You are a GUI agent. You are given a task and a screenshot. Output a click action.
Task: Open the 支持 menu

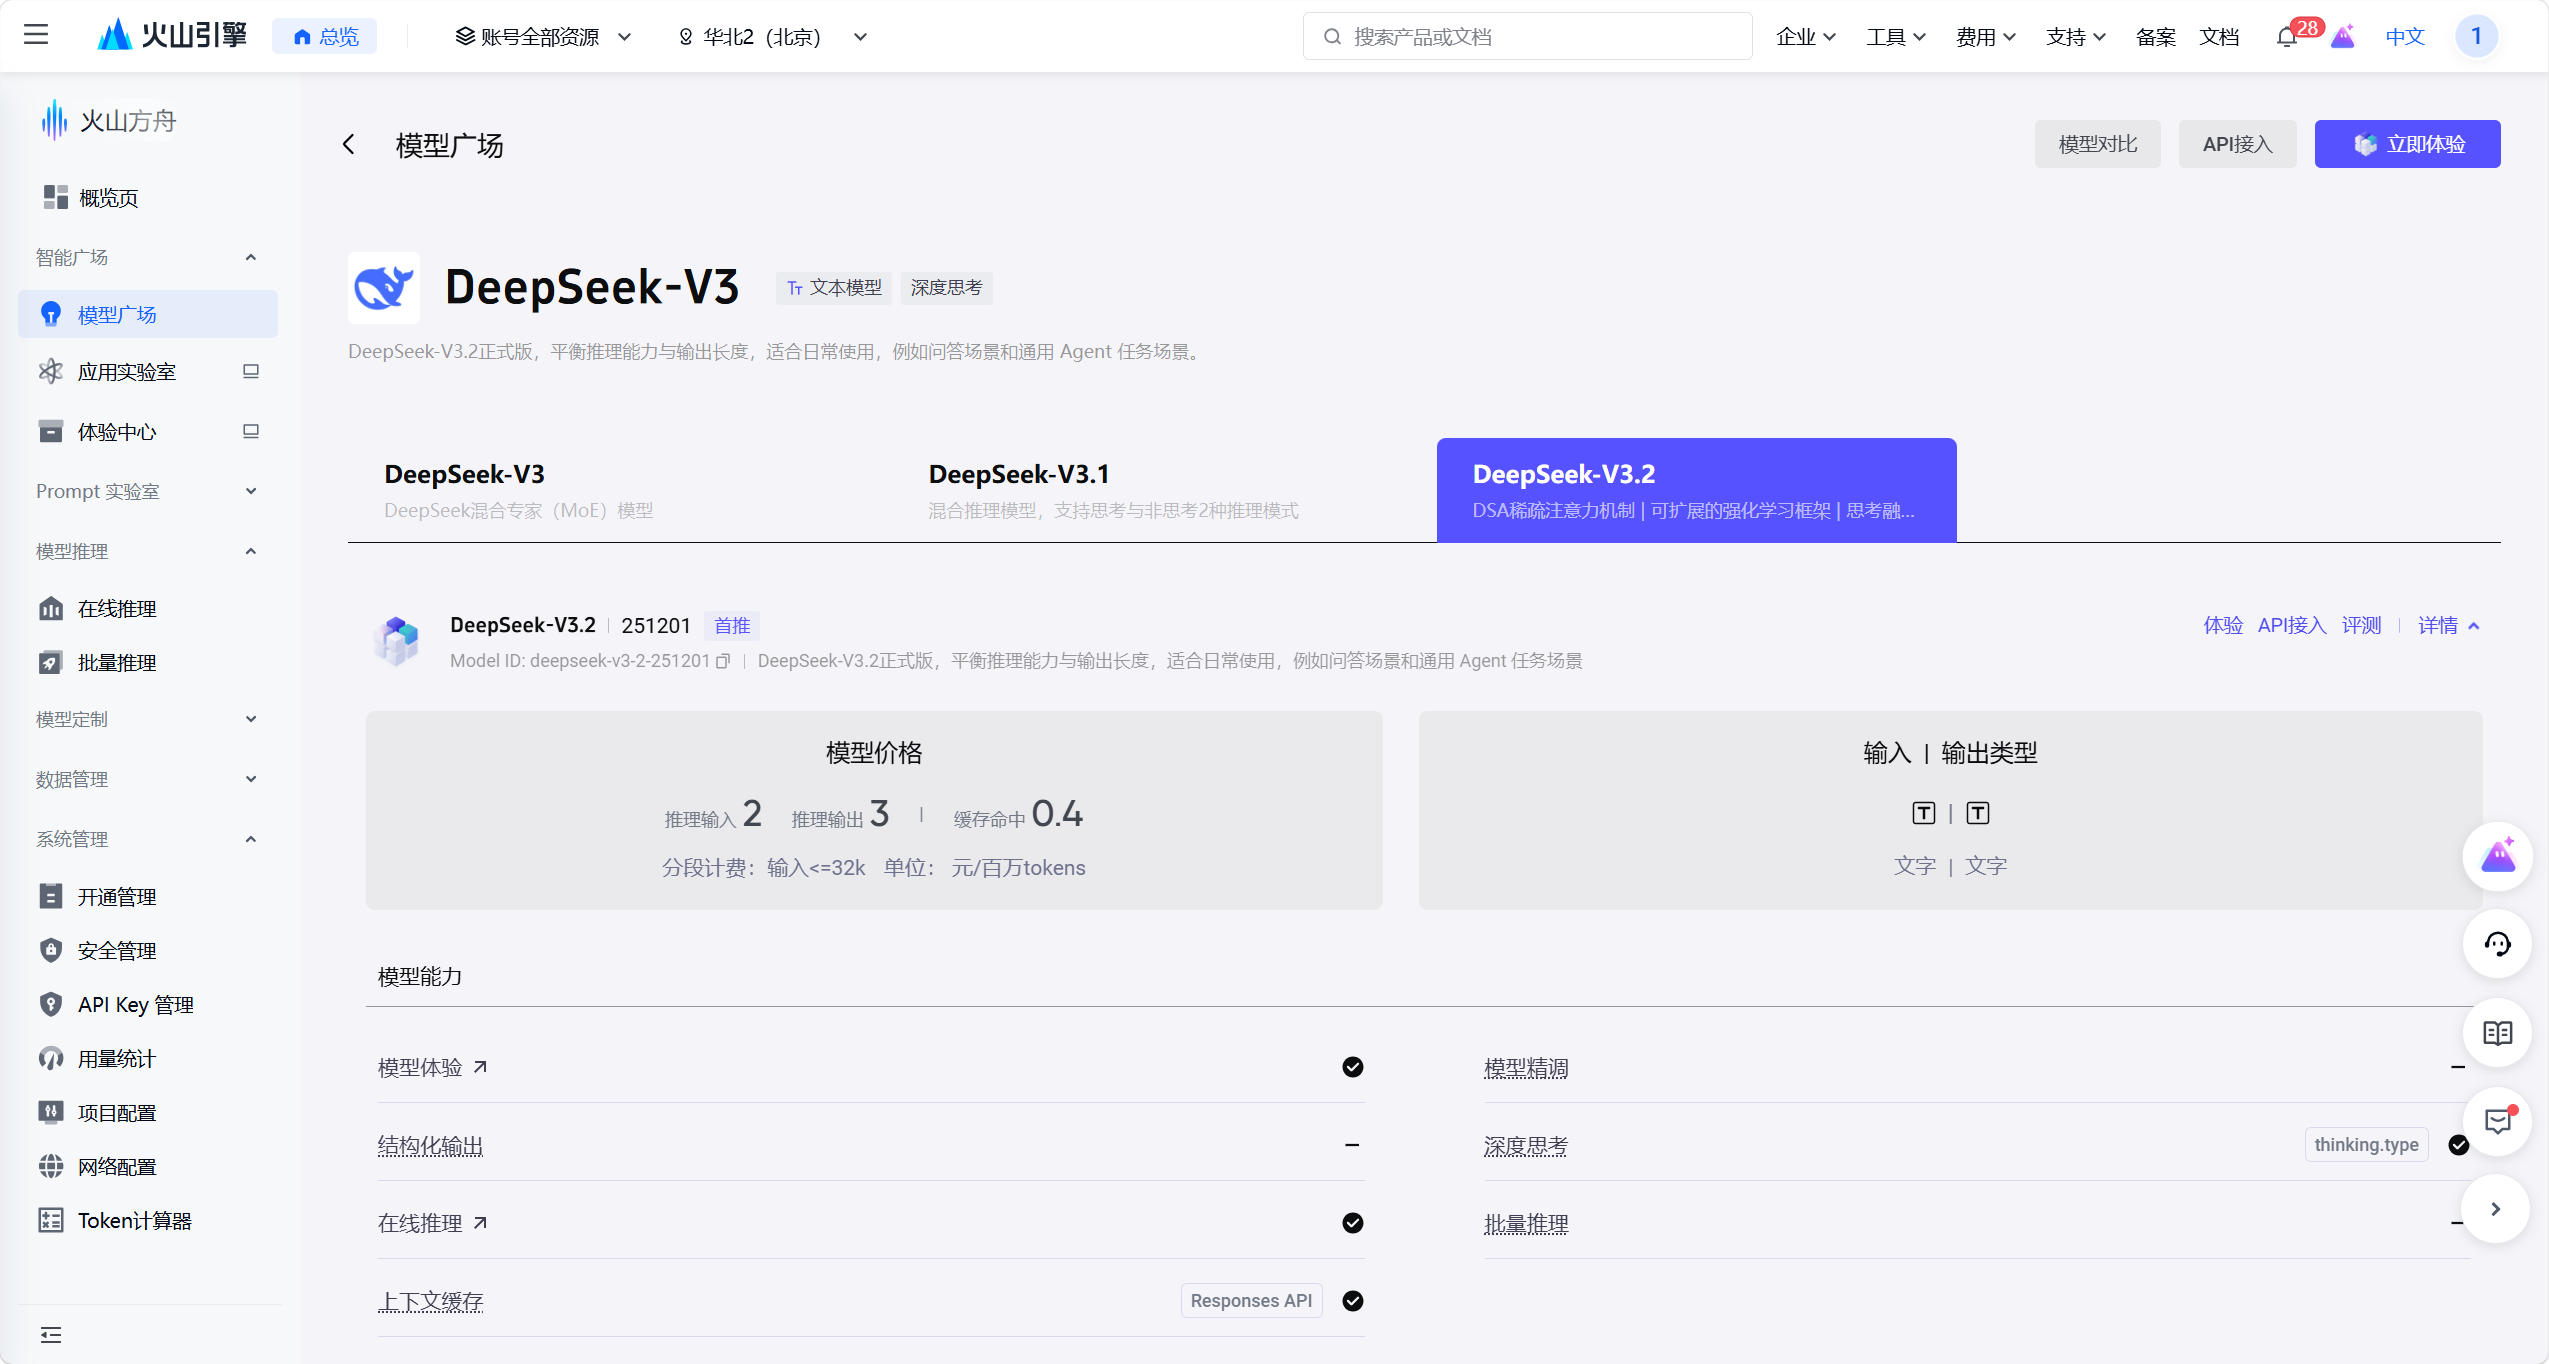[2075, 37]
